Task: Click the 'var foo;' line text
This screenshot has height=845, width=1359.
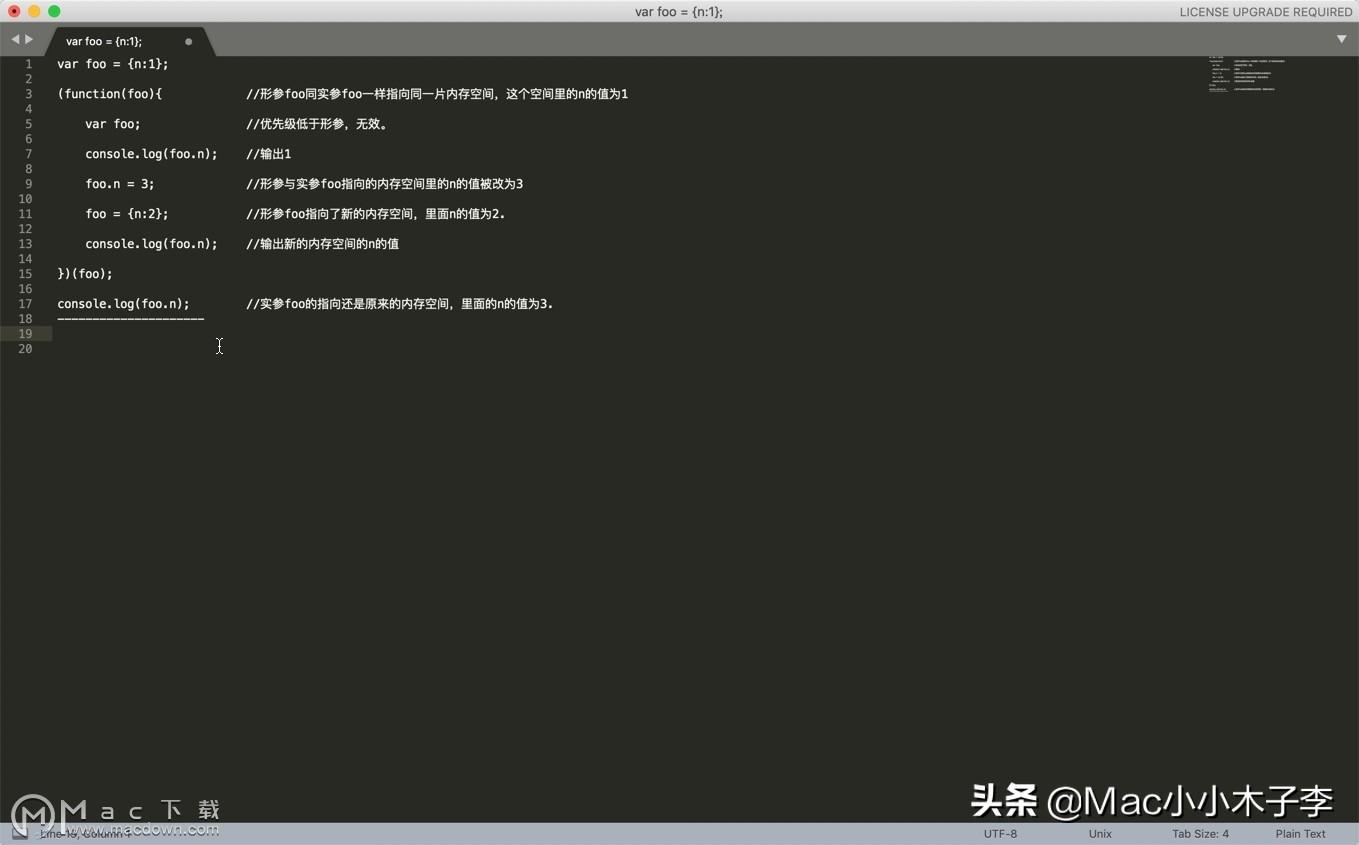Action: coord(113,124)
